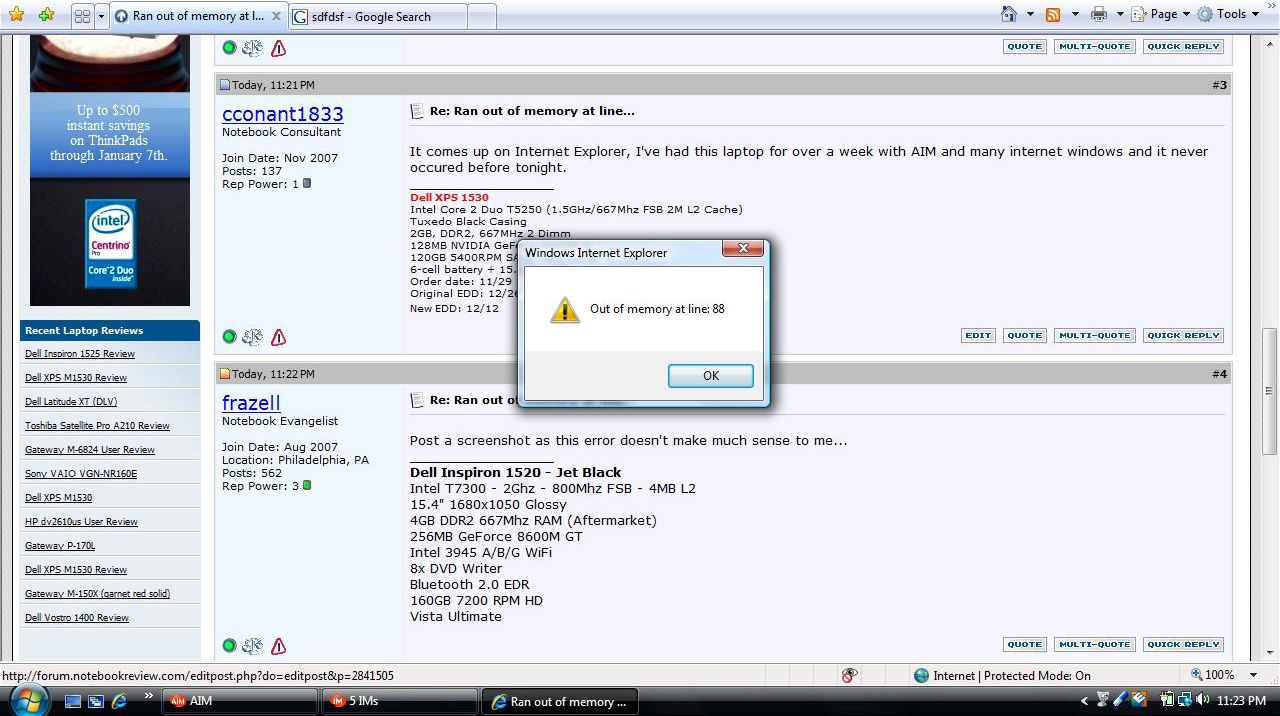Screen dimensions: 1280x716
Task: Close the 'Ran out of memory' tab
Action: coord(277,16)
